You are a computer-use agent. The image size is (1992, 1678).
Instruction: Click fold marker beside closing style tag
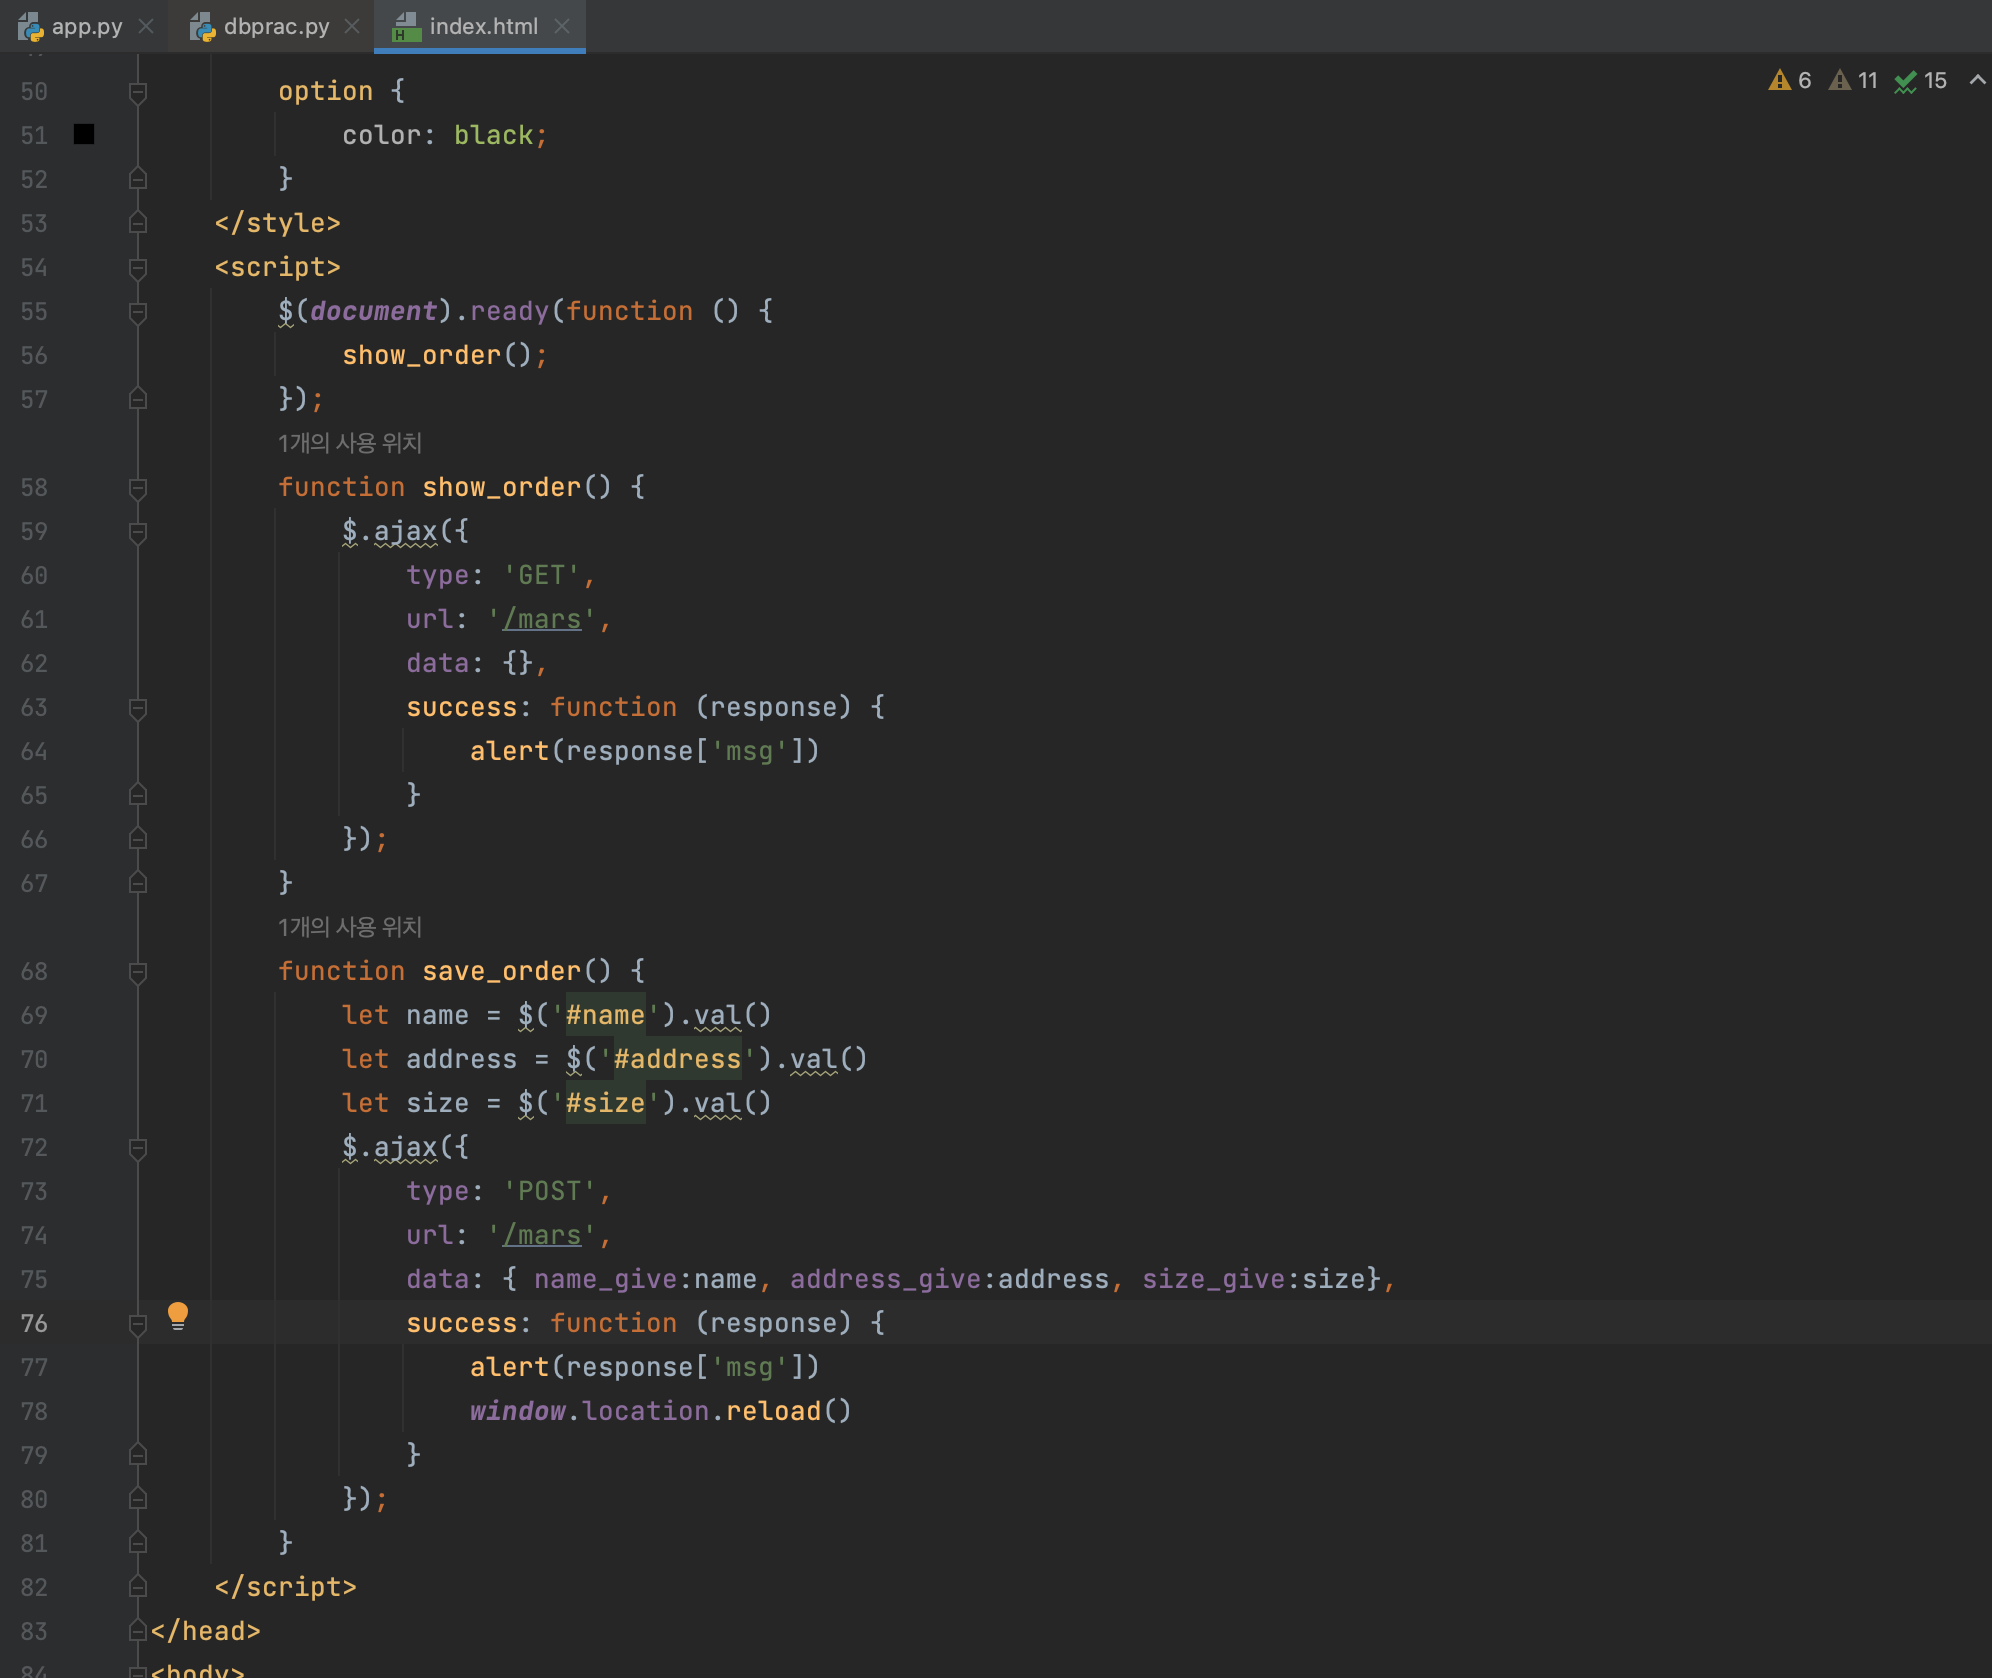tap(138, 223)
